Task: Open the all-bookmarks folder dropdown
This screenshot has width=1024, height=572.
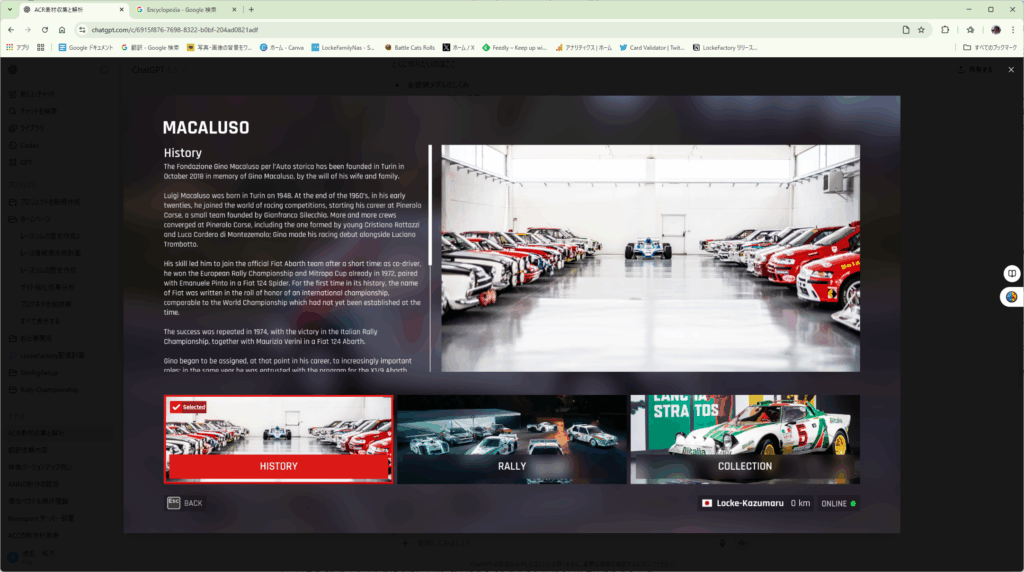Action: coord(990,47)
